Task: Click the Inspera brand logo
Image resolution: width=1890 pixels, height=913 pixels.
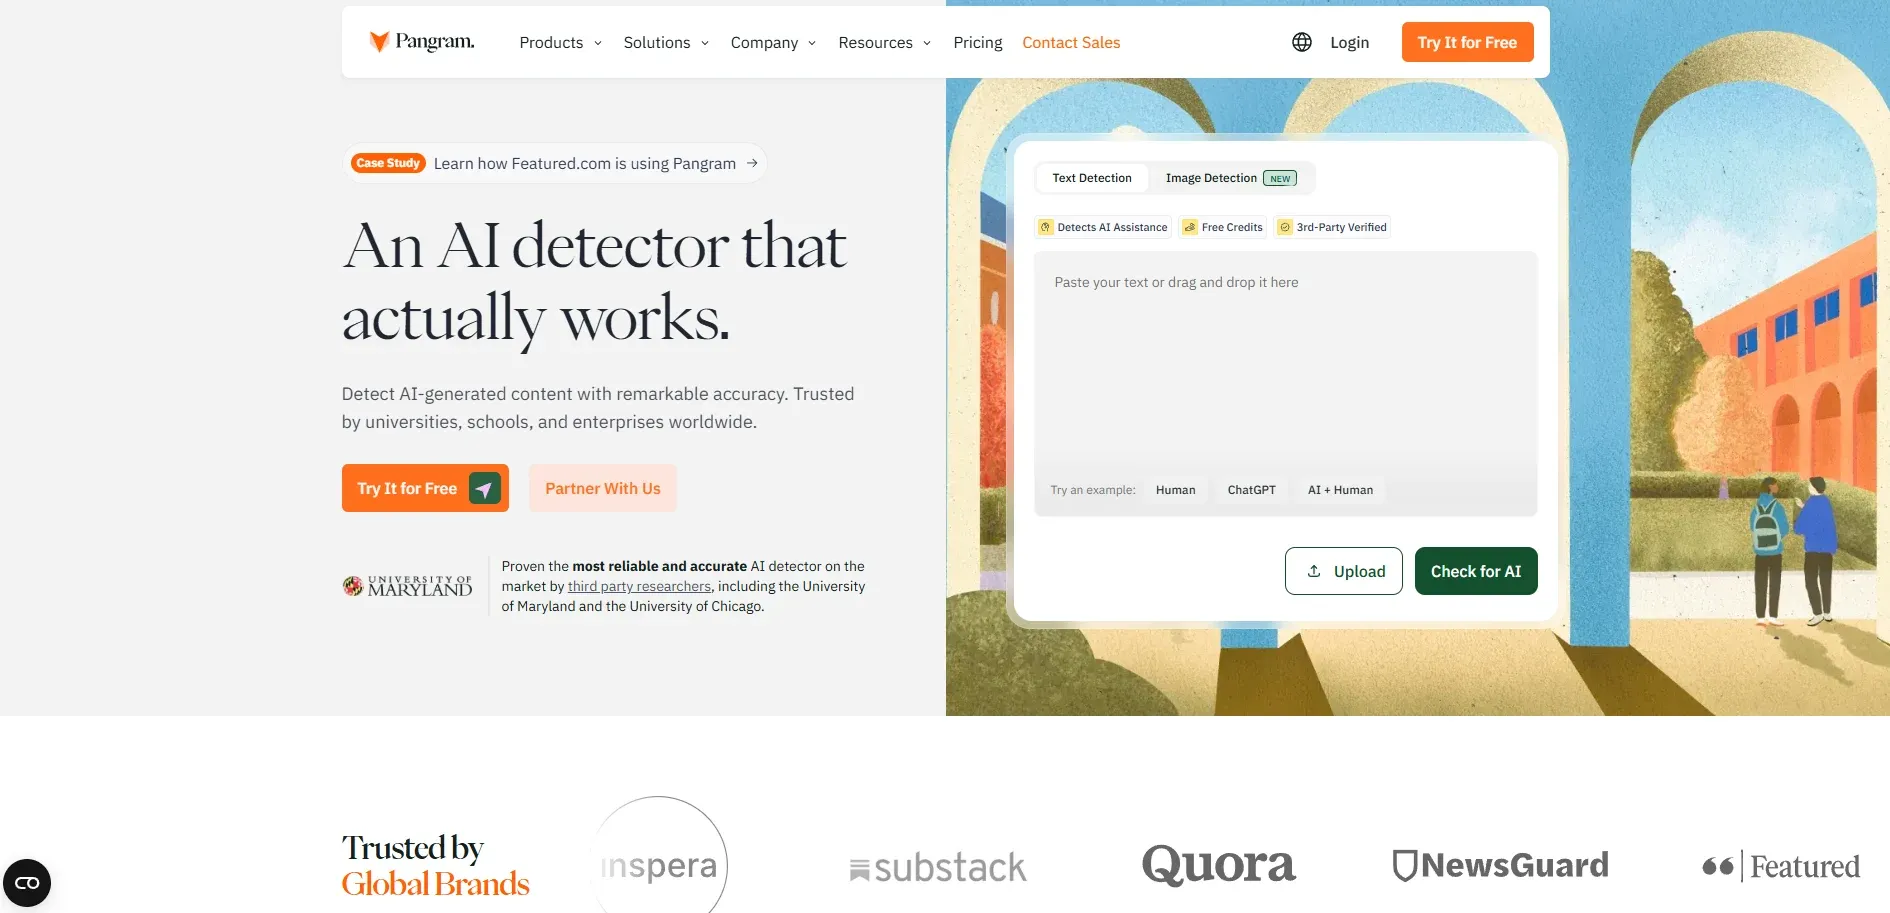Action: click(659, 865)
